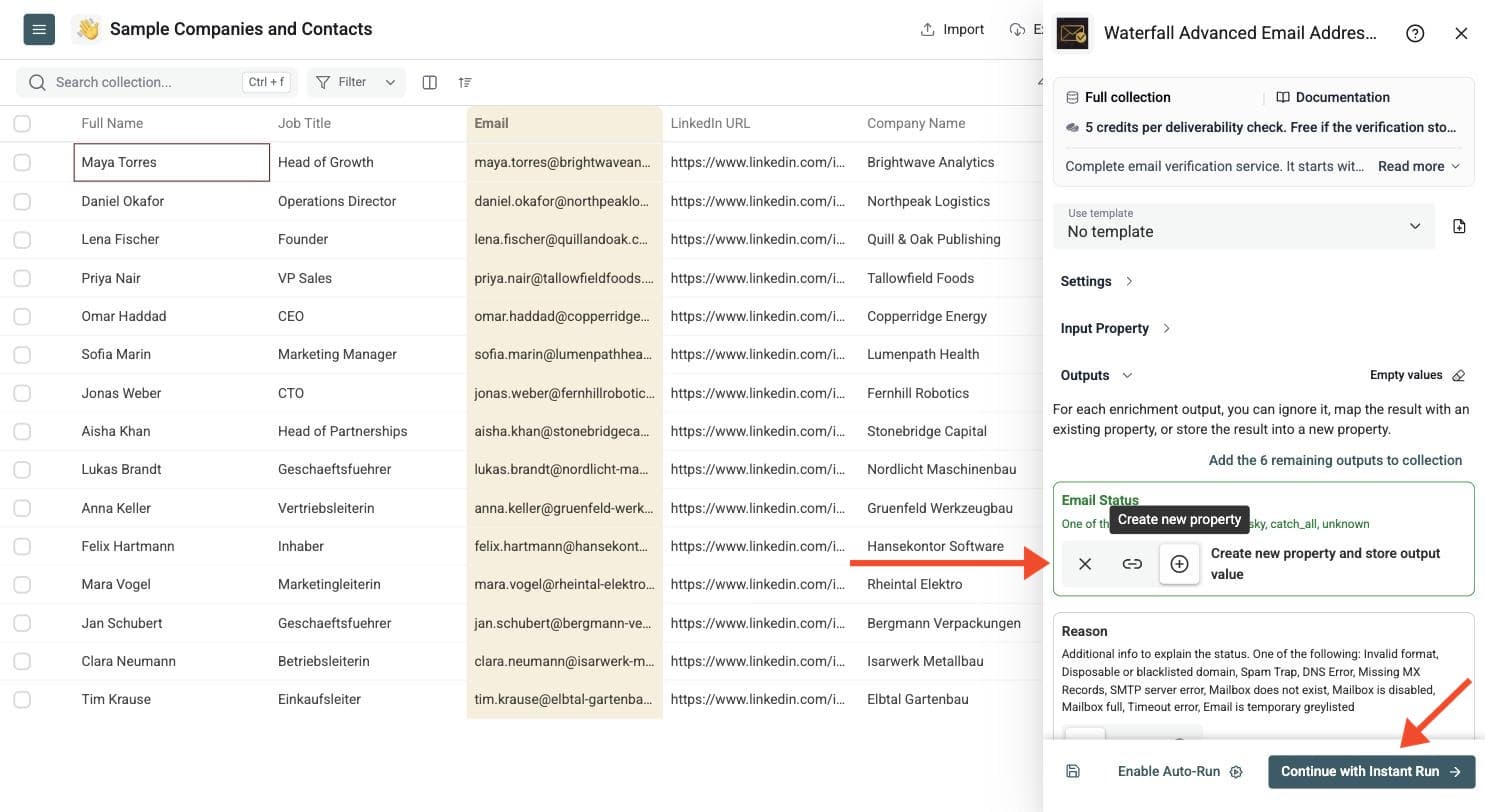The image size is (1485, 812).
Task: Toggle the column layout icon
Action: tap(429, 82)
